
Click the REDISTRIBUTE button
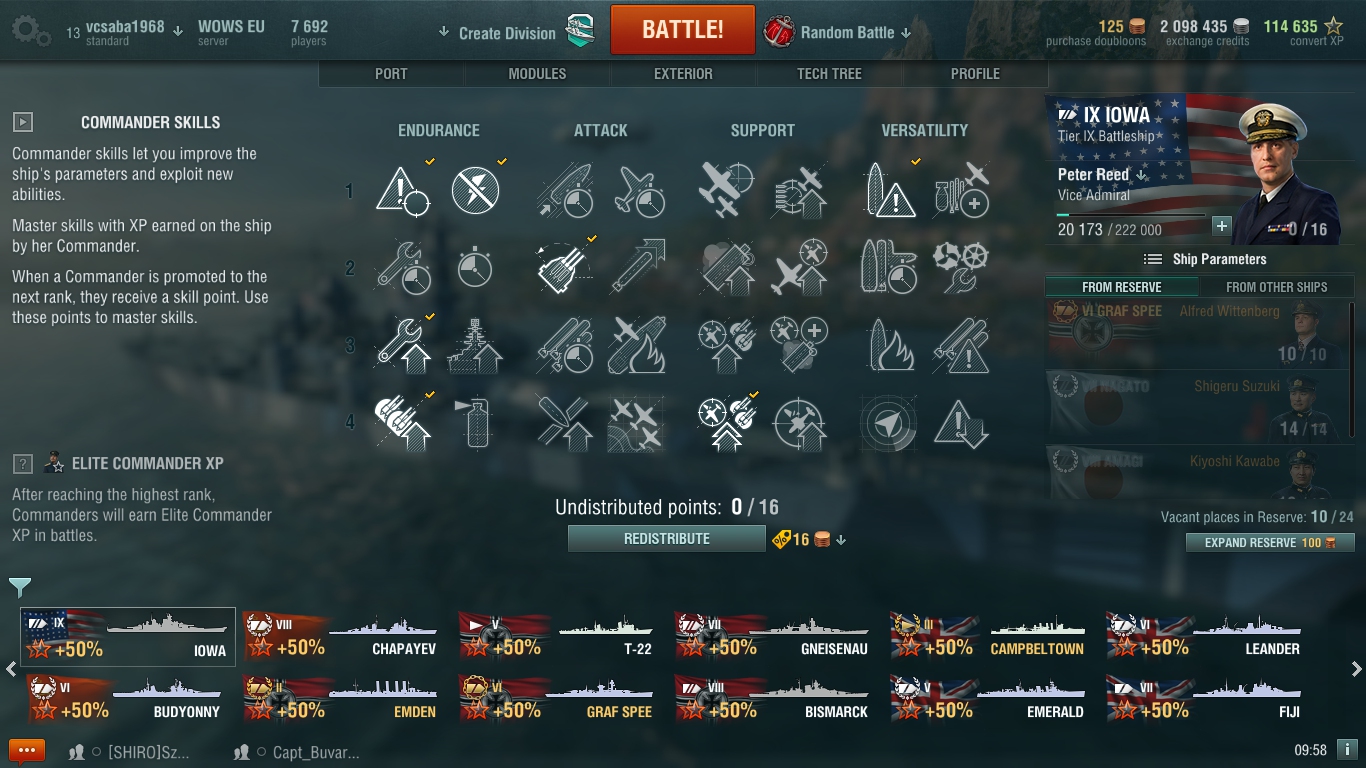(667, 539)
